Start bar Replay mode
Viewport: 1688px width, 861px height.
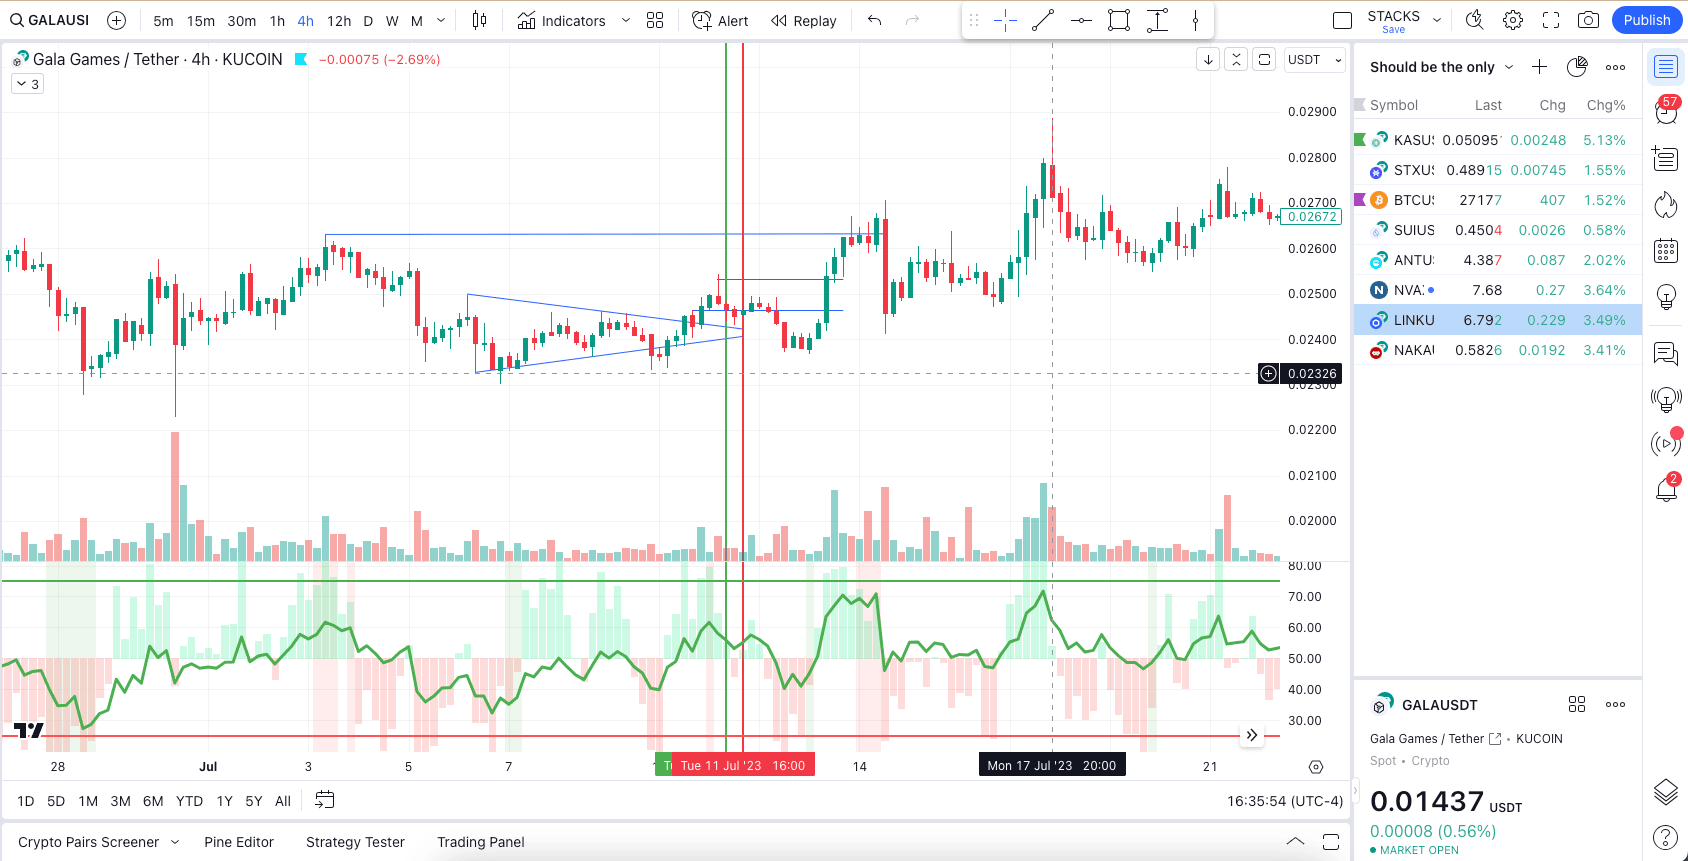pos(803,21)
